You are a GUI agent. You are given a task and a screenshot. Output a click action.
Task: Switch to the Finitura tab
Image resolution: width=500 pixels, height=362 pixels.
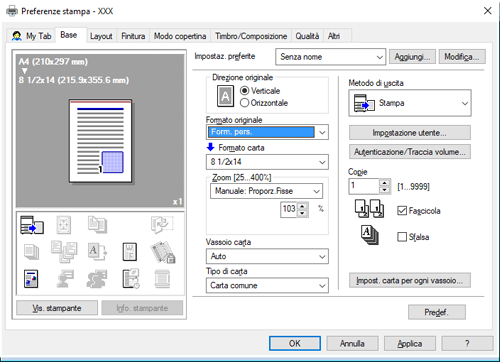(x=133, y=36)
